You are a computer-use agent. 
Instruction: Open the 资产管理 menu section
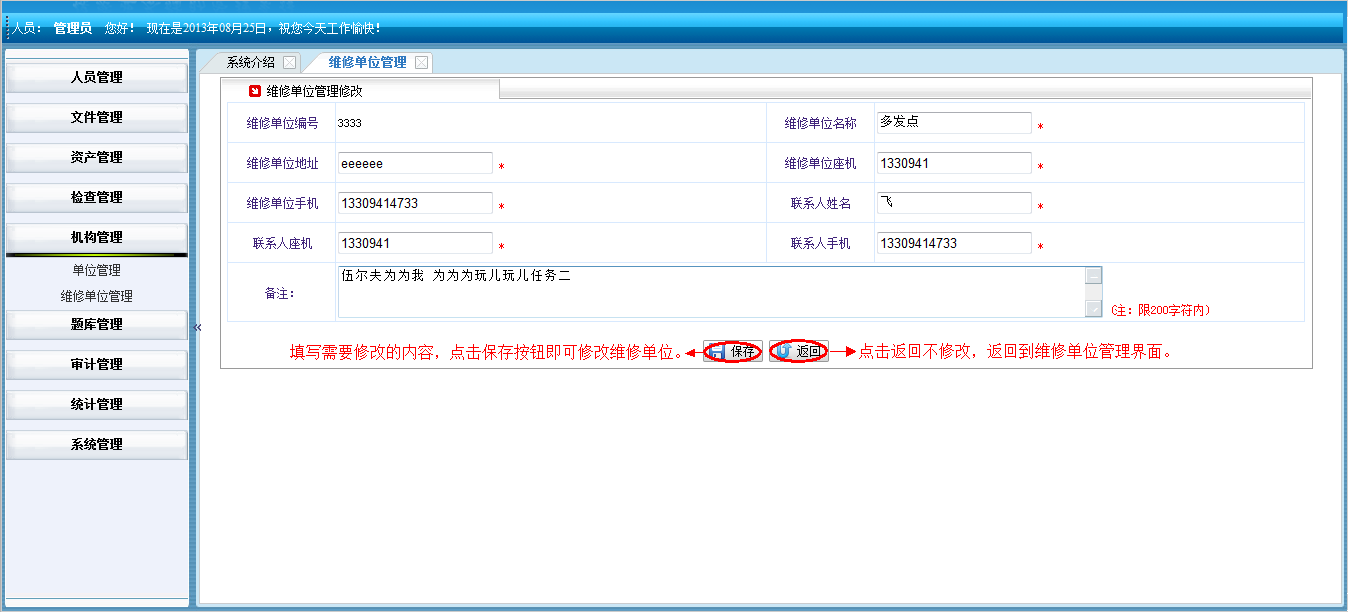97,158
